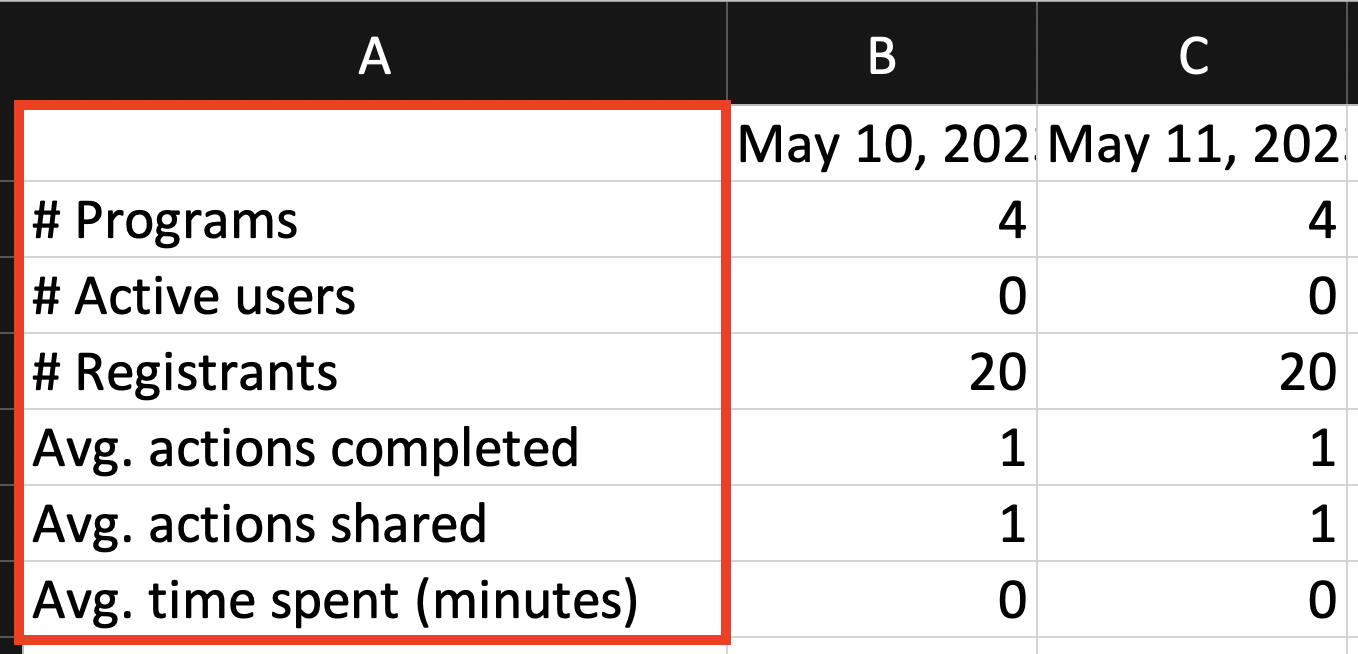Select actions shared value in column C

click(x=1197, y=524)
